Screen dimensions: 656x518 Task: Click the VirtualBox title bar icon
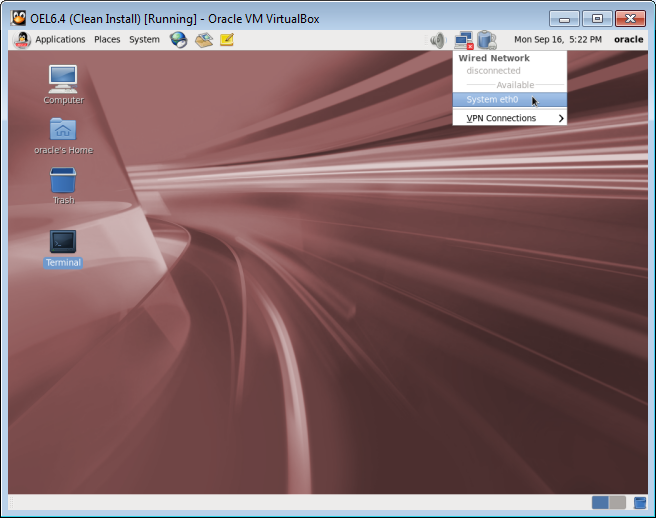click(18, 18)
